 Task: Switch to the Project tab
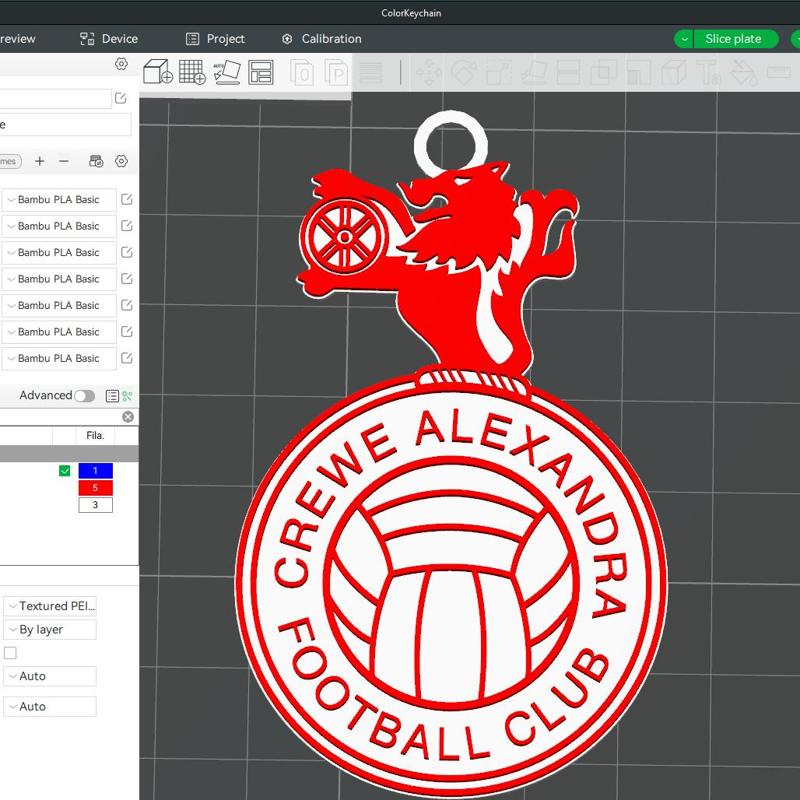(215, 39)
